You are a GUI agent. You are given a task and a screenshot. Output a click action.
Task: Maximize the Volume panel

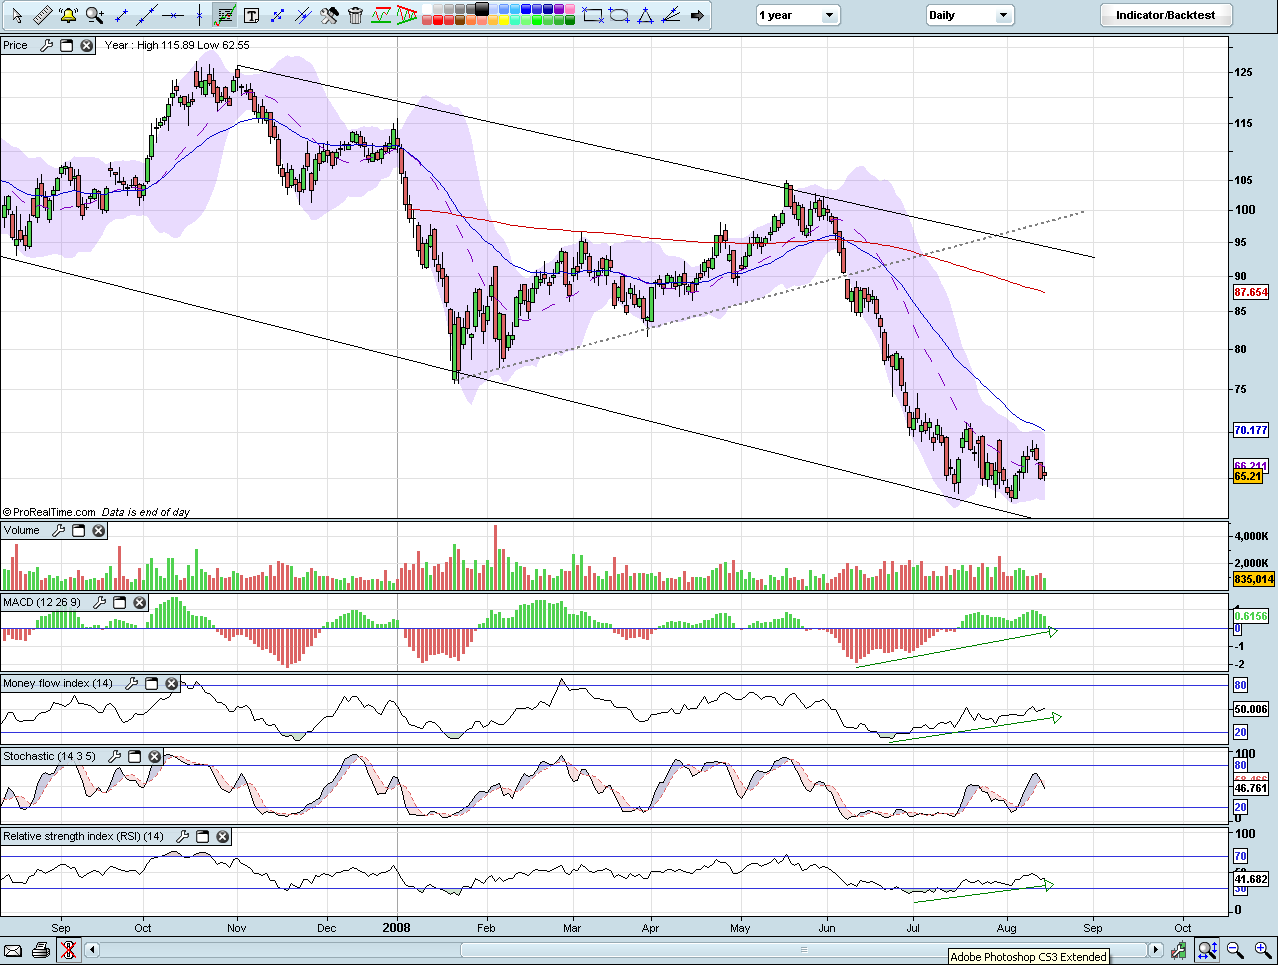(x=79, y=530)
